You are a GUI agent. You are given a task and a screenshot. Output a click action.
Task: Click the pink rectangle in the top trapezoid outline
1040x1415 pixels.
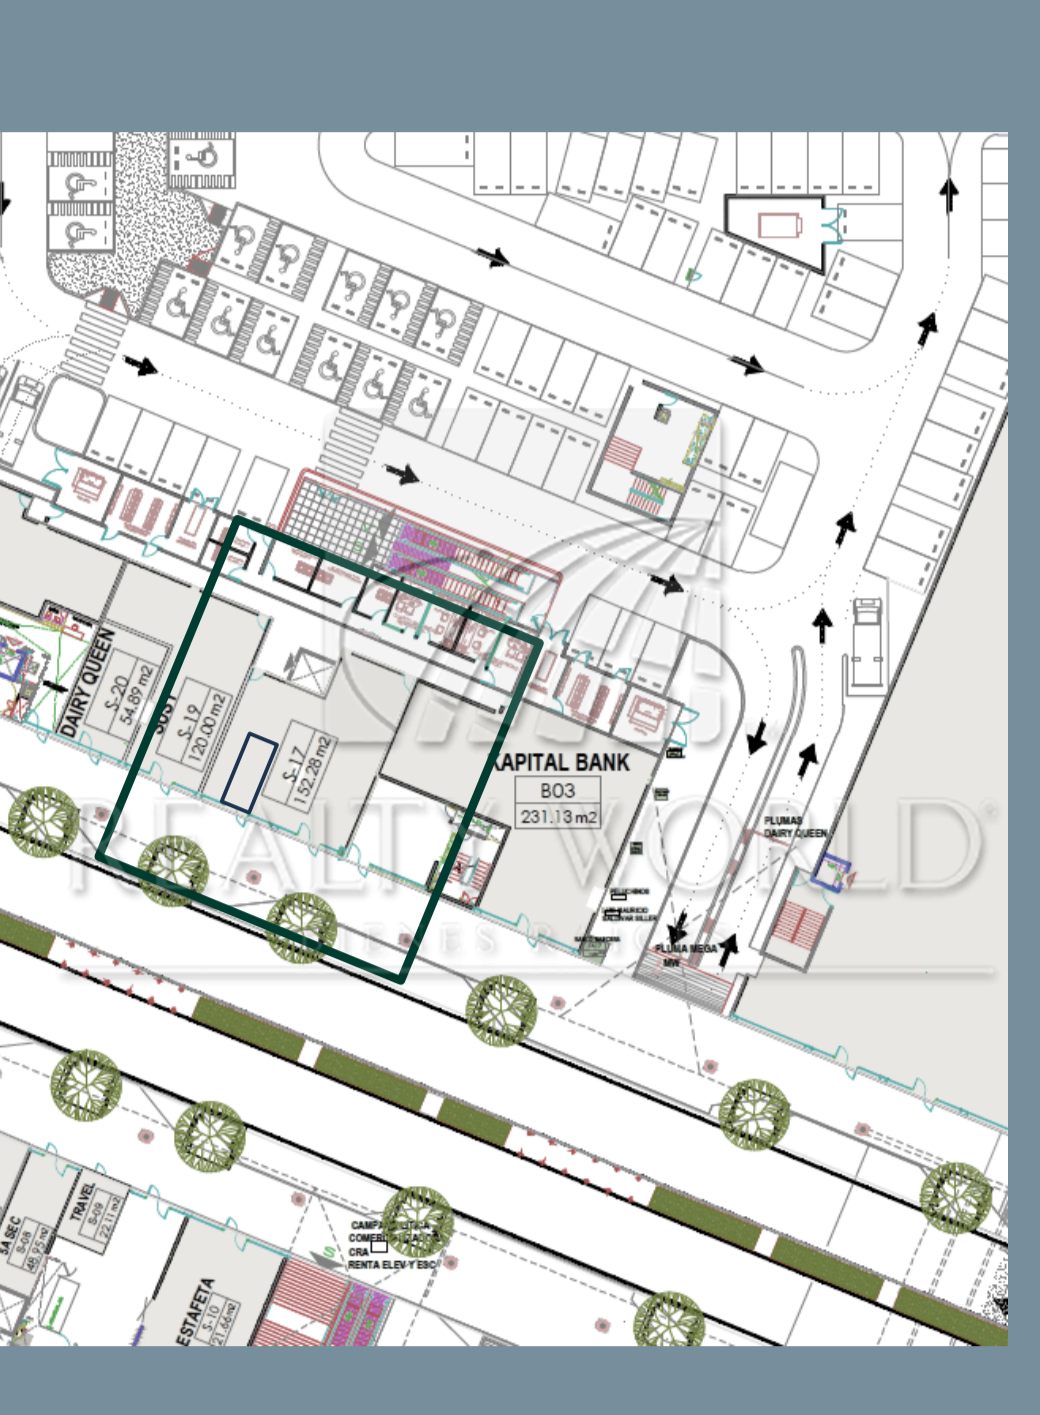pos(779,225)
